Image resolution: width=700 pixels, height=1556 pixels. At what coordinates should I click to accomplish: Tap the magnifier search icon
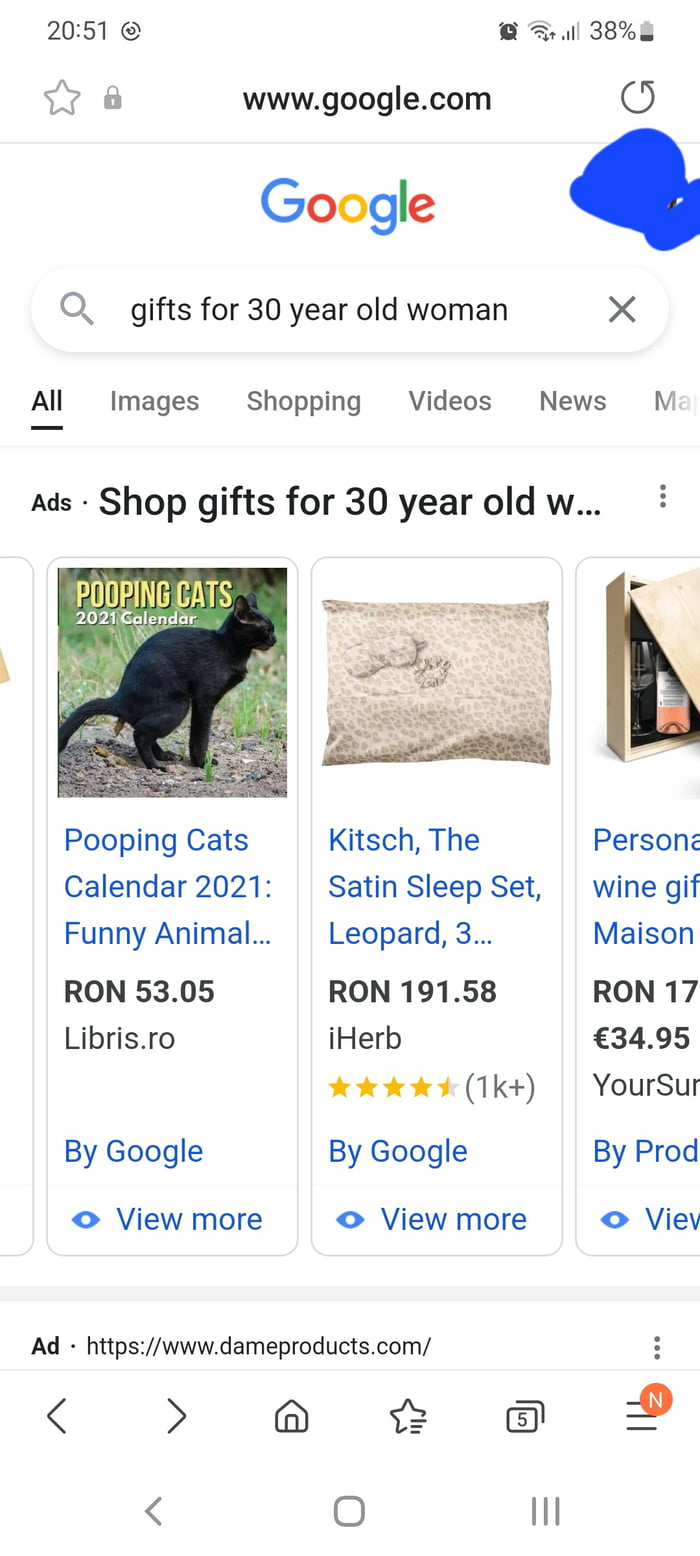pyautogui.click(x=77, y=309)
